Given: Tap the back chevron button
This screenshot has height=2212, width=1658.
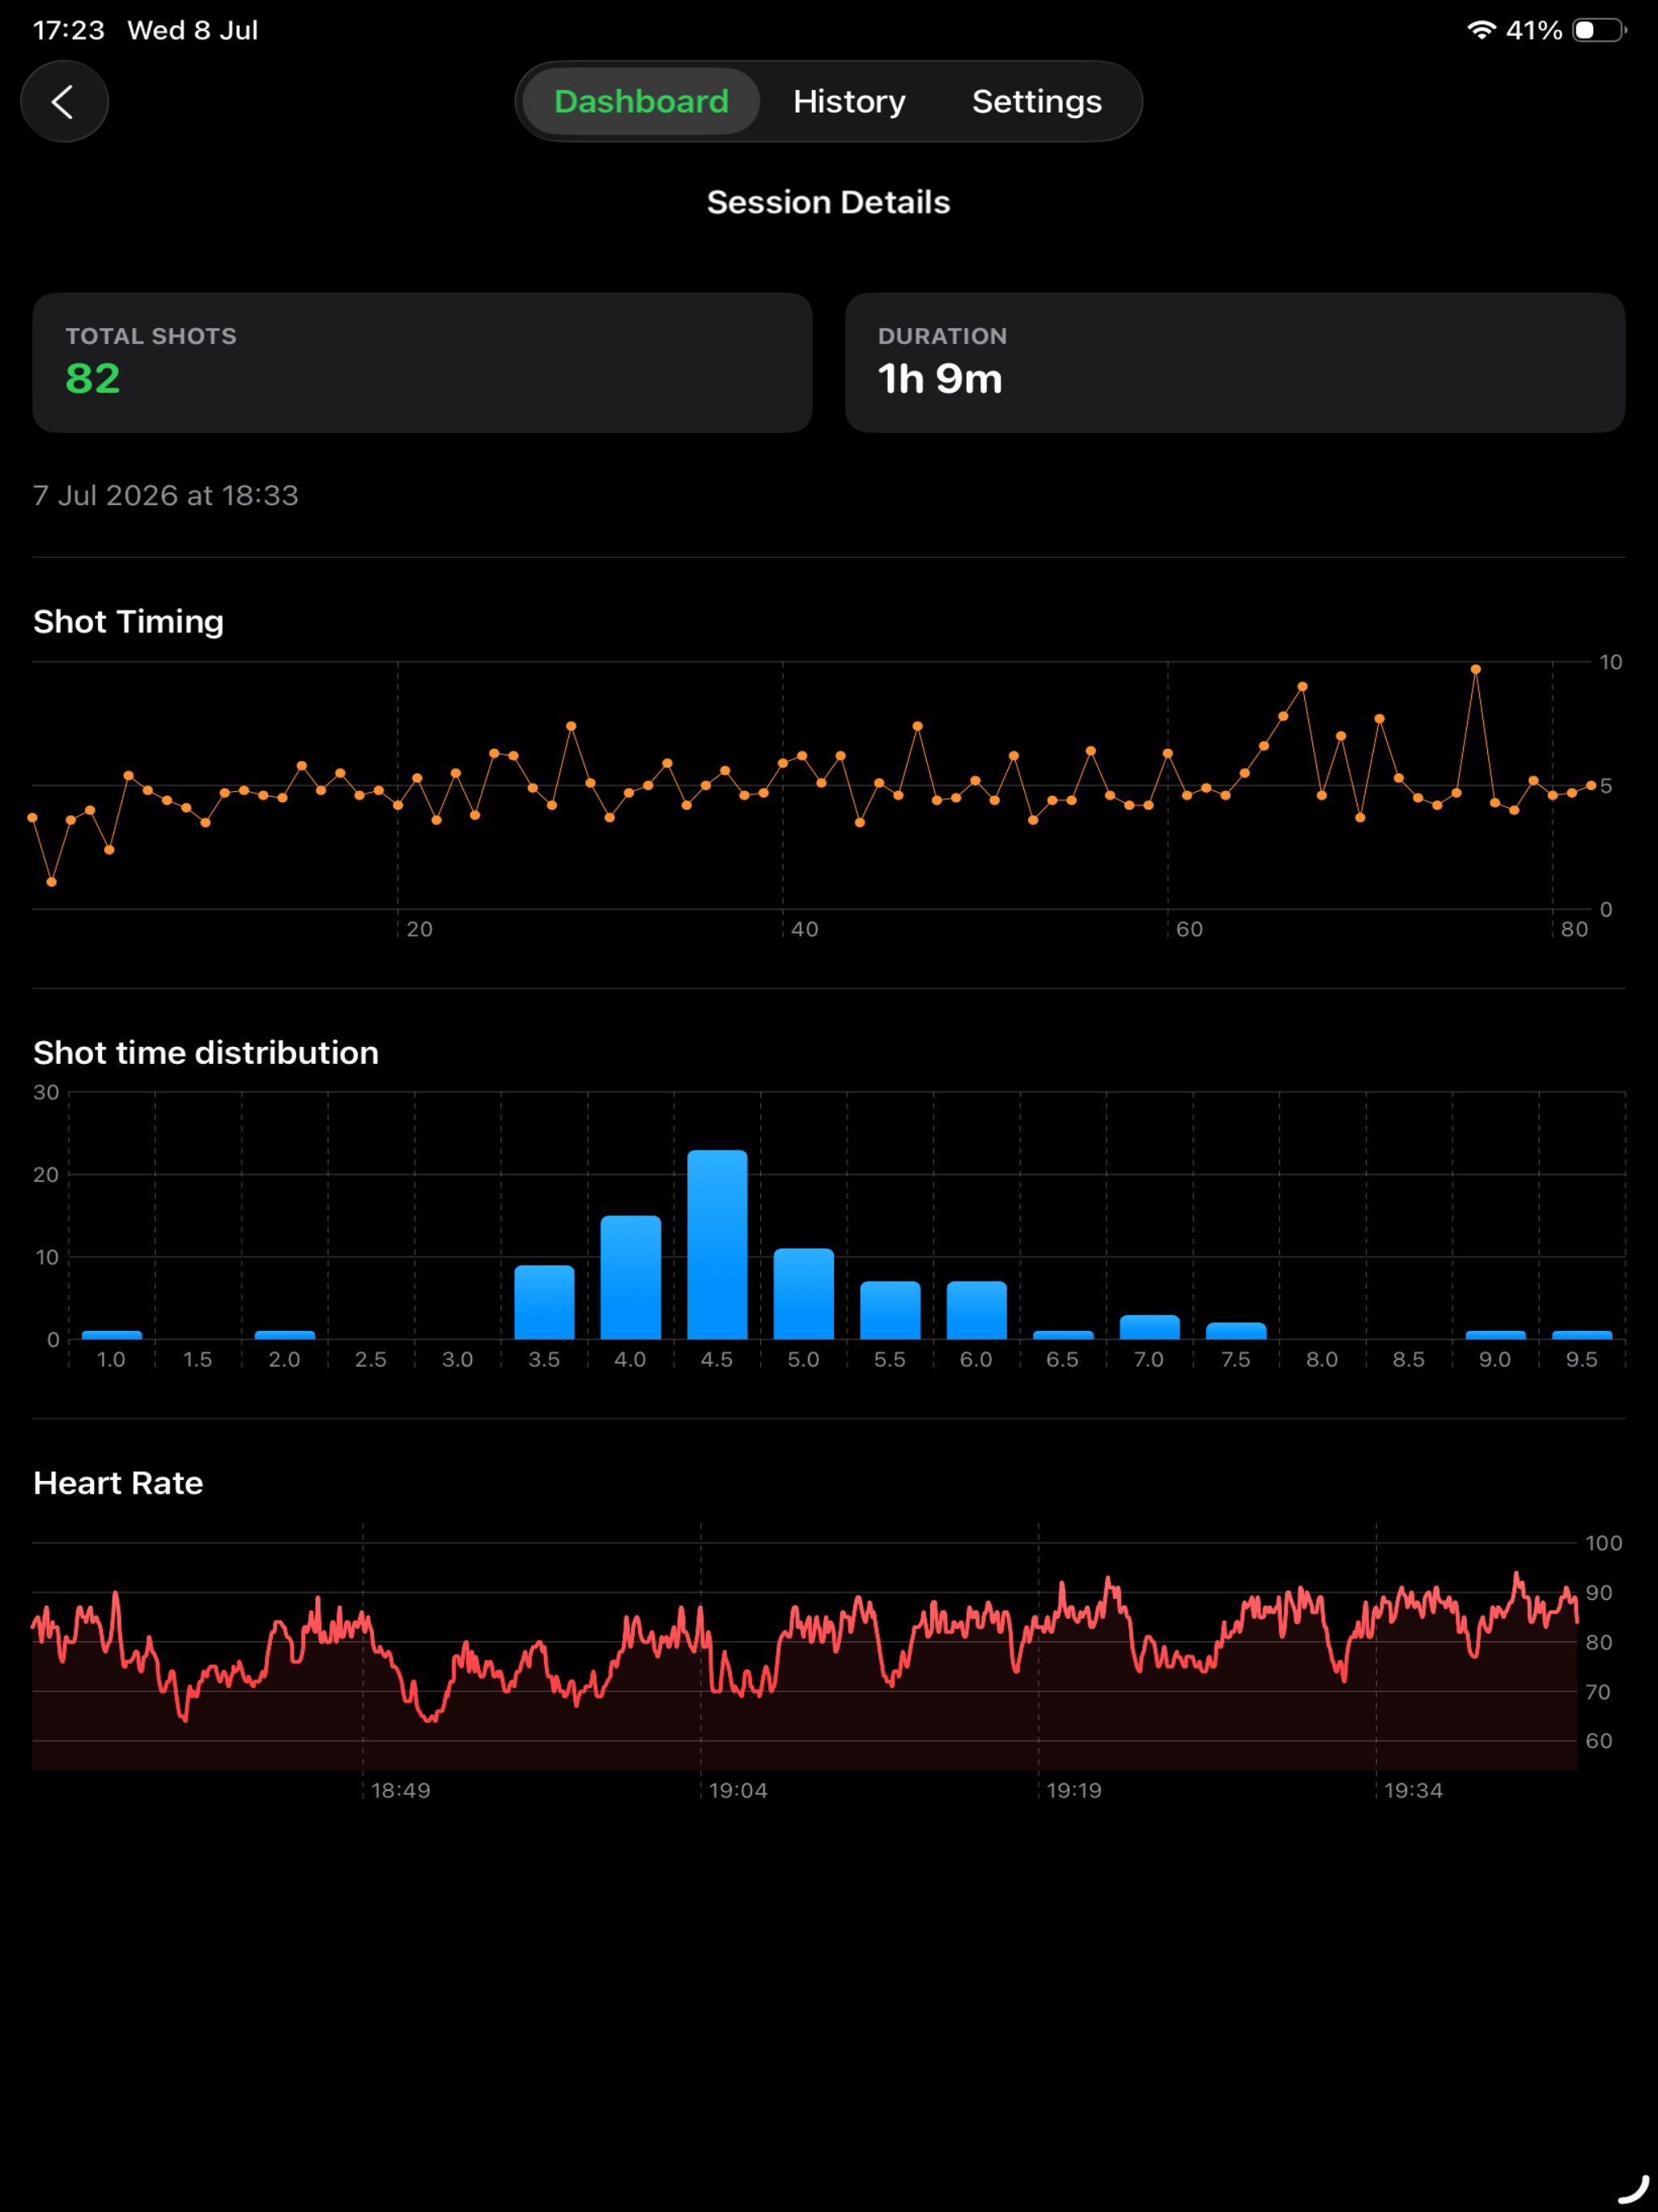Looking at the screenshot, I should 64,101.
